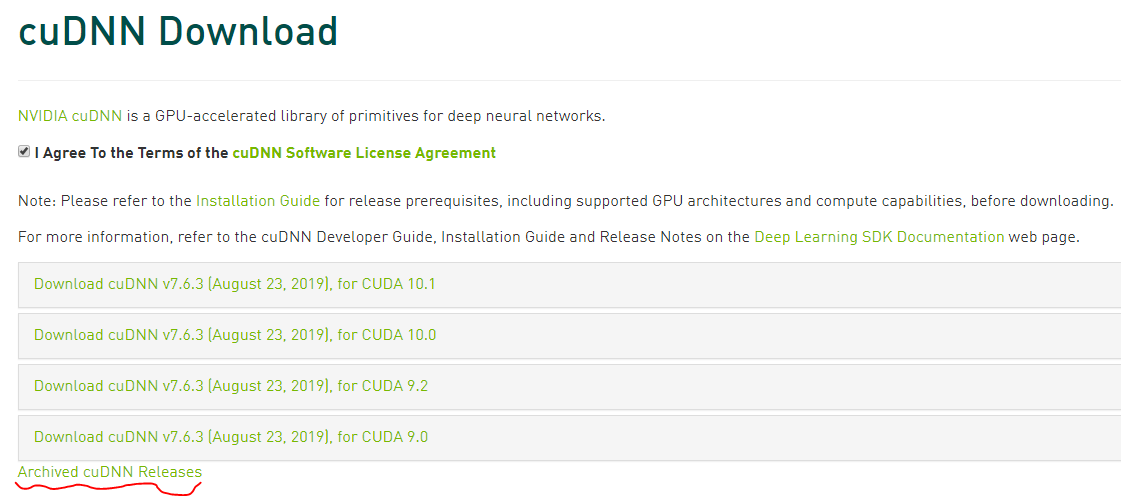This screenshot has width=1121, height=498.
Task: Click the cuDNN Download page heading
Action: click(178, 31)
